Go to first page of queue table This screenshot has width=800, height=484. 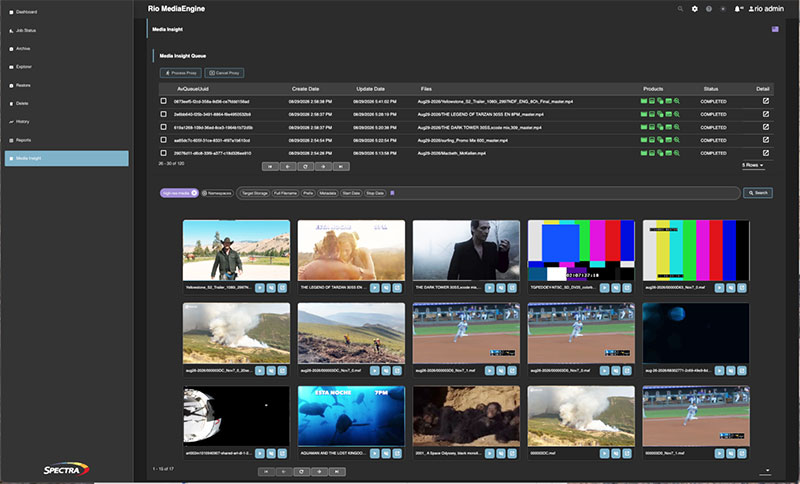pyautogui.click(x=270, y=166)
